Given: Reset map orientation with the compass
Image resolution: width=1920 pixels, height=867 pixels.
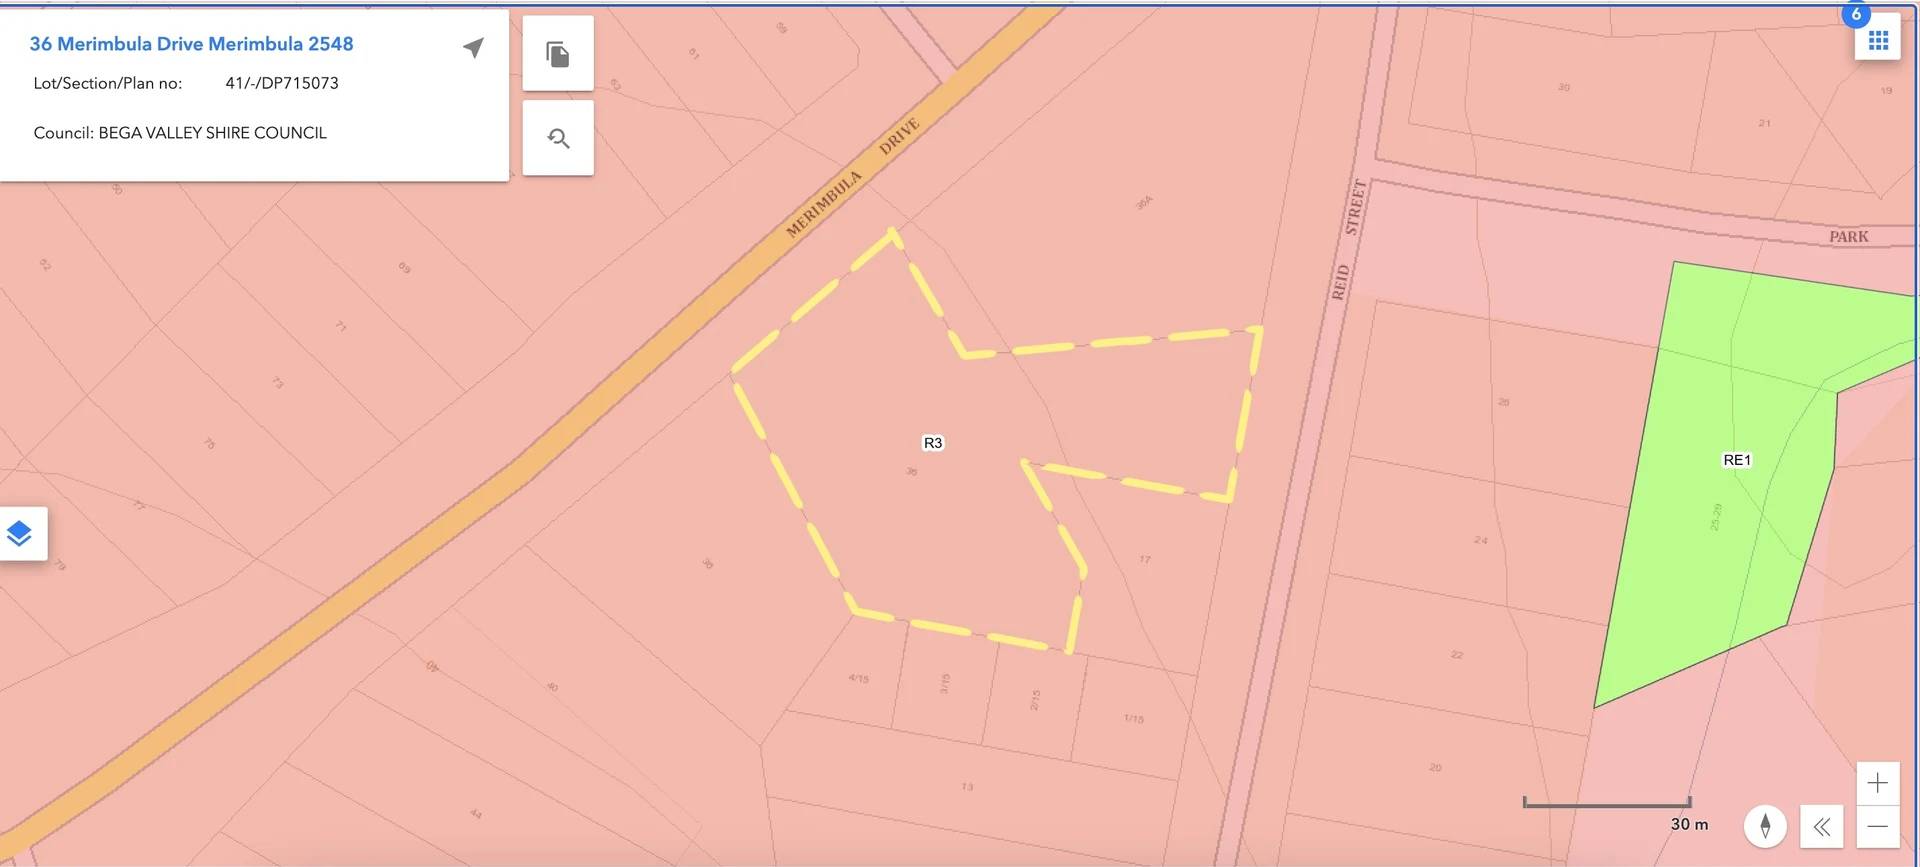Looking at the screenshot, I should click(1765, 826).
